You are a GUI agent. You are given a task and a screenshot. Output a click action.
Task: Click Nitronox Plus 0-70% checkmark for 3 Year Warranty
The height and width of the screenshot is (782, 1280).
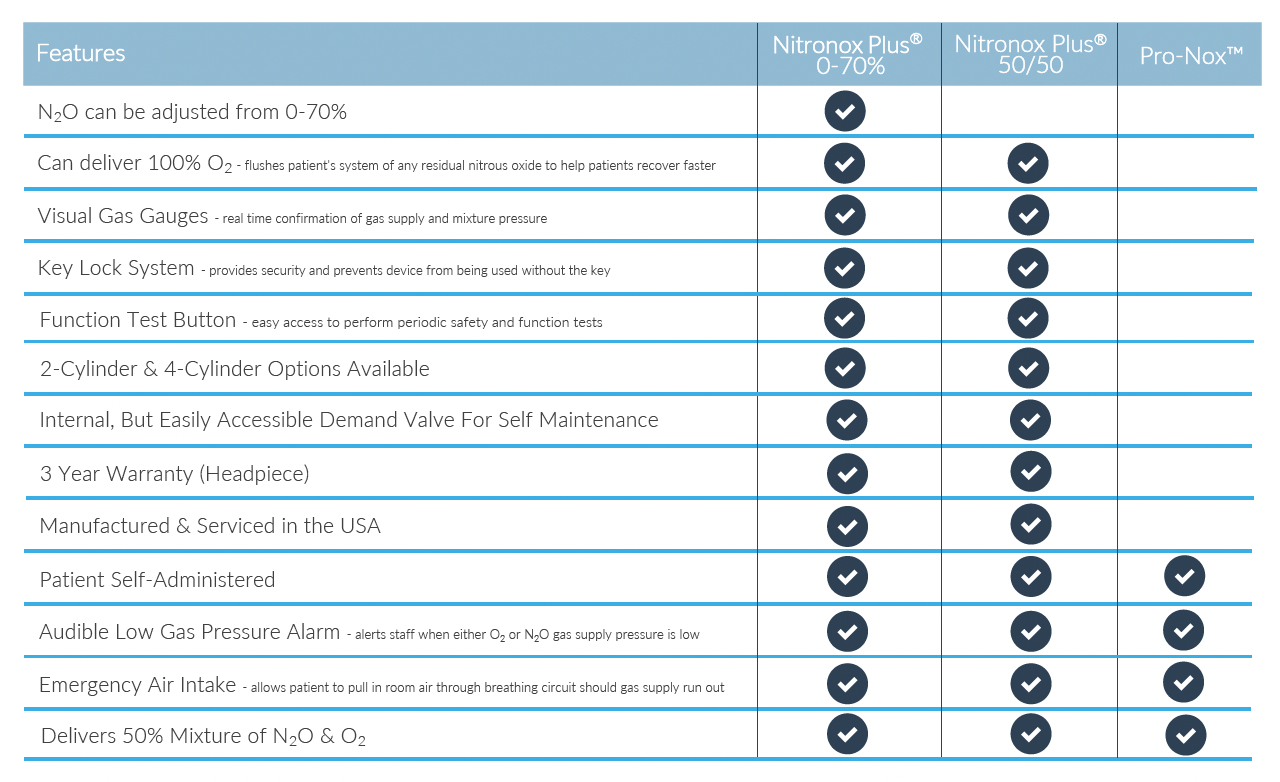point(847,473)
